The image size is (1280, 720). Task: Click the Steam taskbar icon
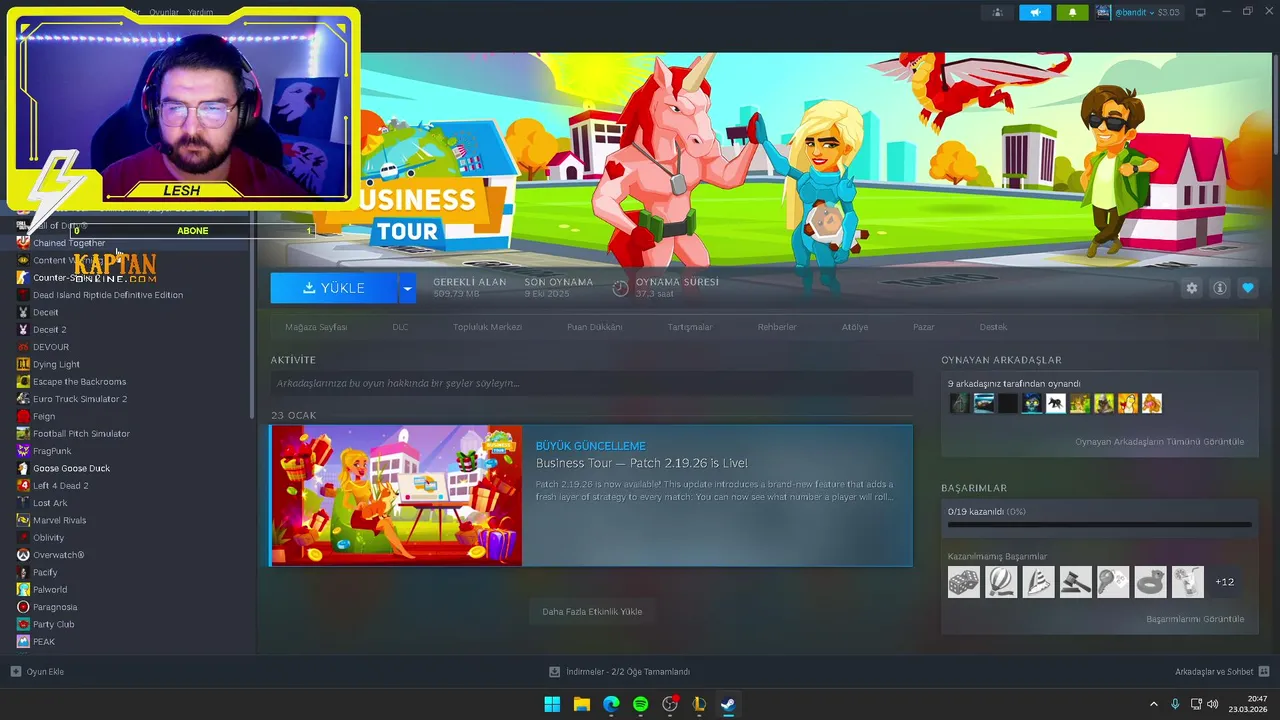(728, 704)
